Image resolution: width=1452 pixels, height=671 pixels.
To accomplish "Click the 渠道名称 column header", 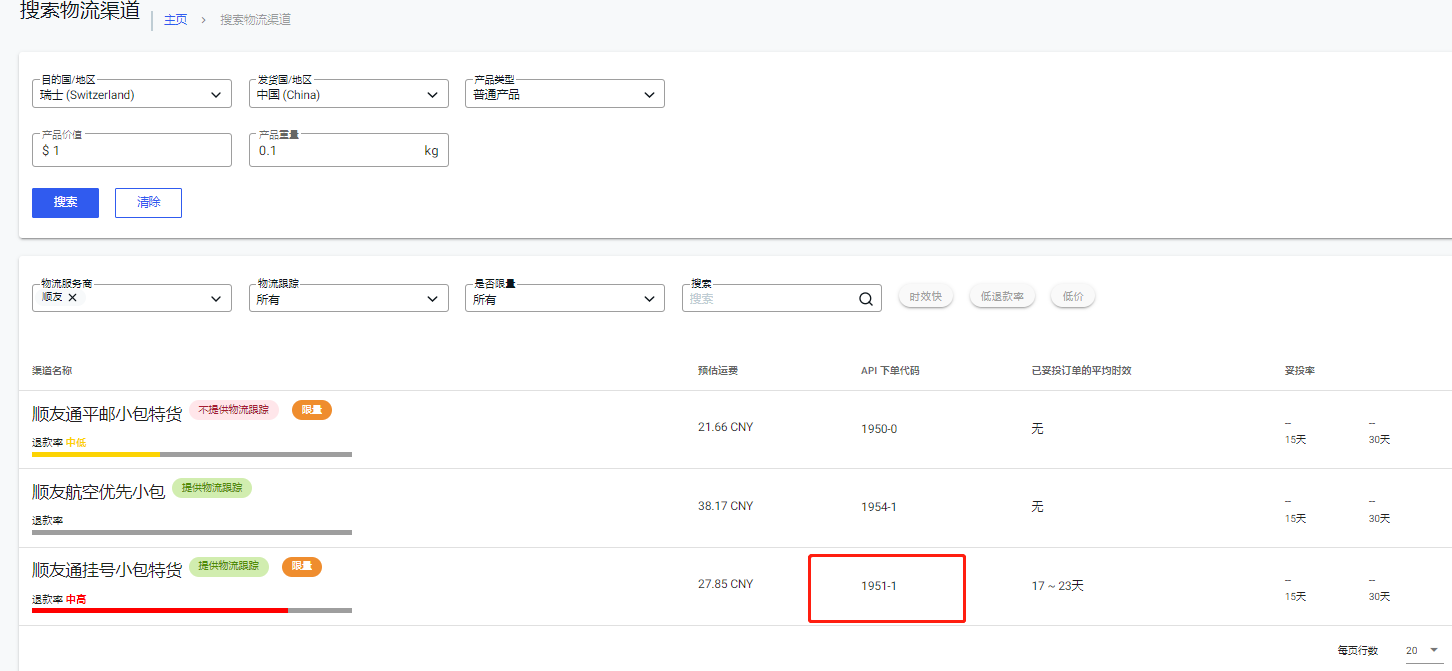I will point(52,371).
